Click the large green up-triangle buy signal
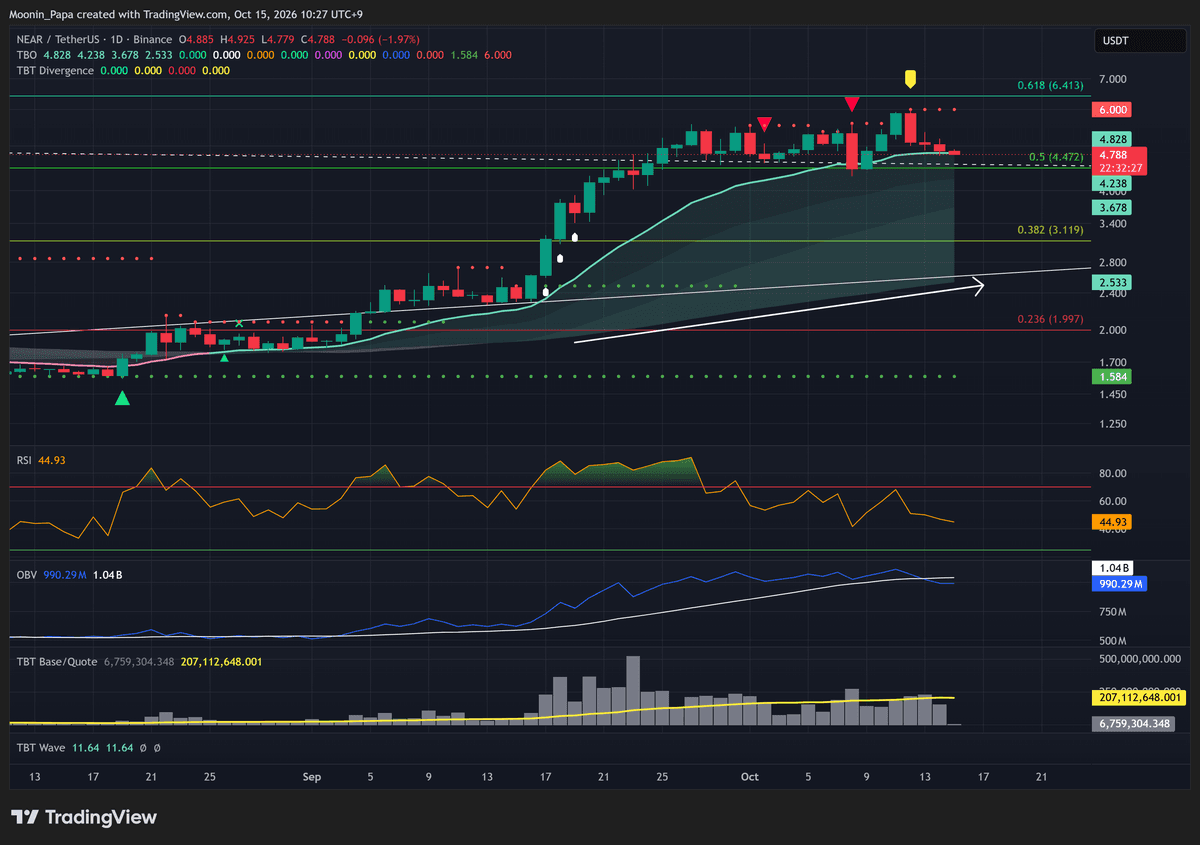 122,398
